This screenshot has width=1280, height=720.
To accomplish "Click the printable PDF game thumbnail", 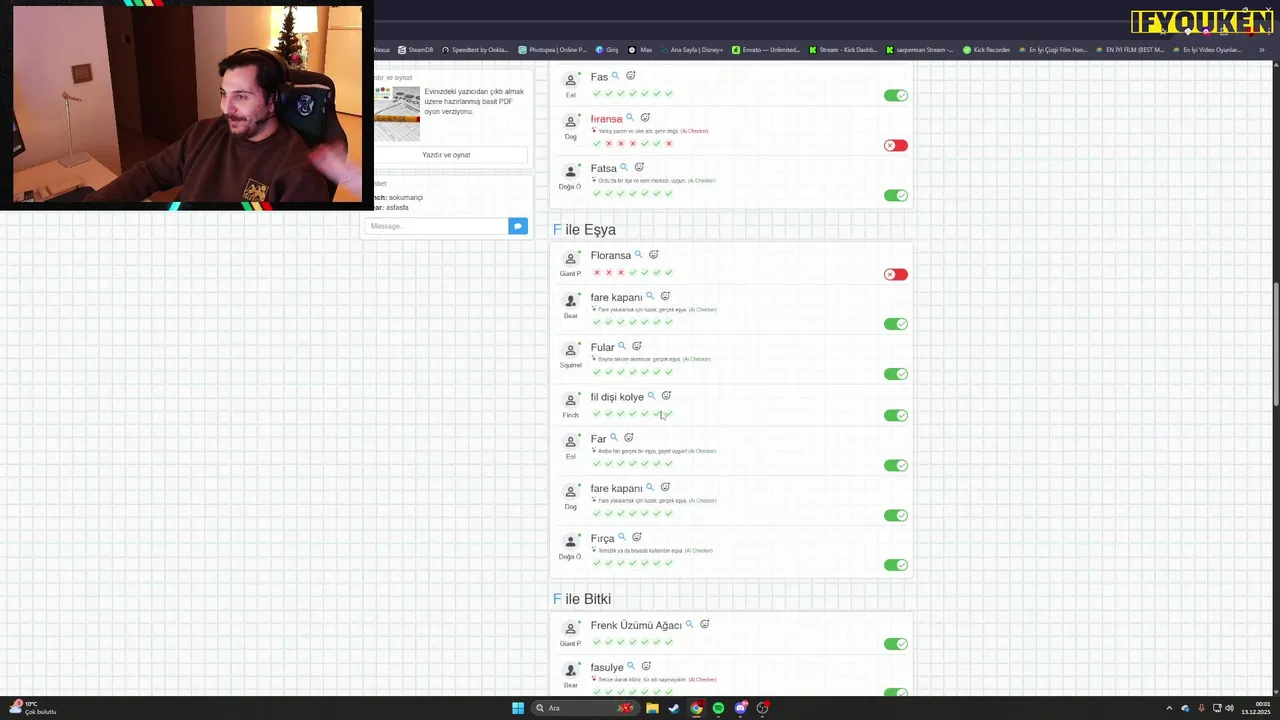I will pos(397,112).
